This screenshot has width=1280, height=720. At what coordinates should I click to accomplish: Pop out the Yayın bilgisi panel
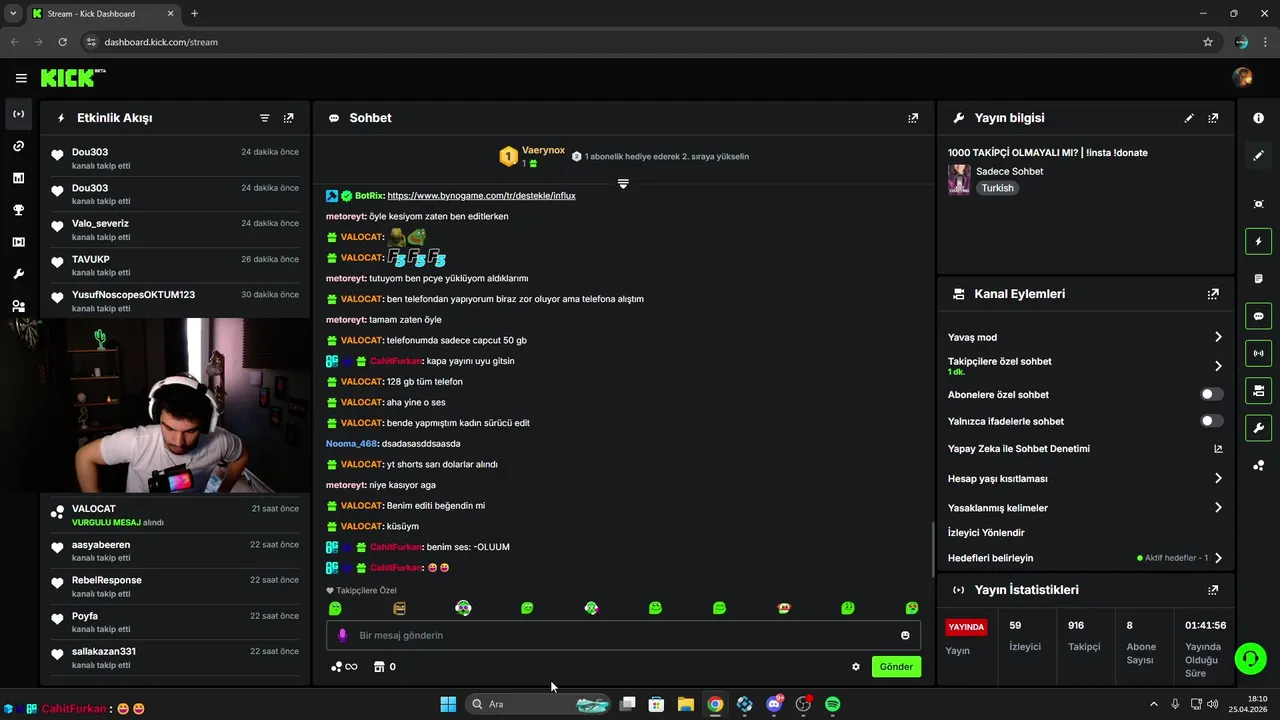(x=1213, y=118)
